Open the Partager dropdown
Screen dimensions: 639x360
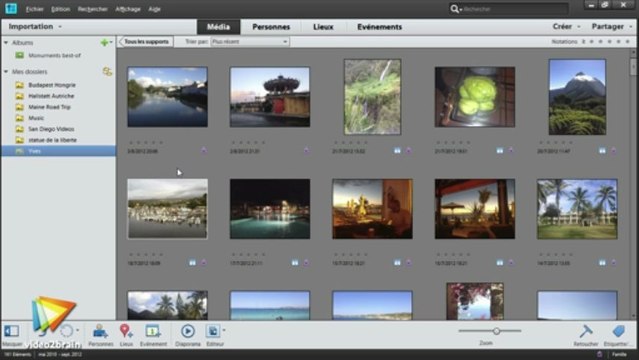pyautogui.click(x=611, y=27)
